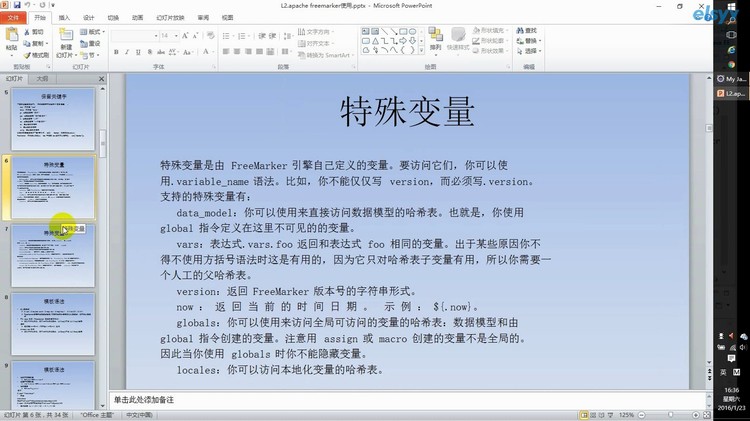Undo the last action

pyautogui.click(x=28, y=5)
